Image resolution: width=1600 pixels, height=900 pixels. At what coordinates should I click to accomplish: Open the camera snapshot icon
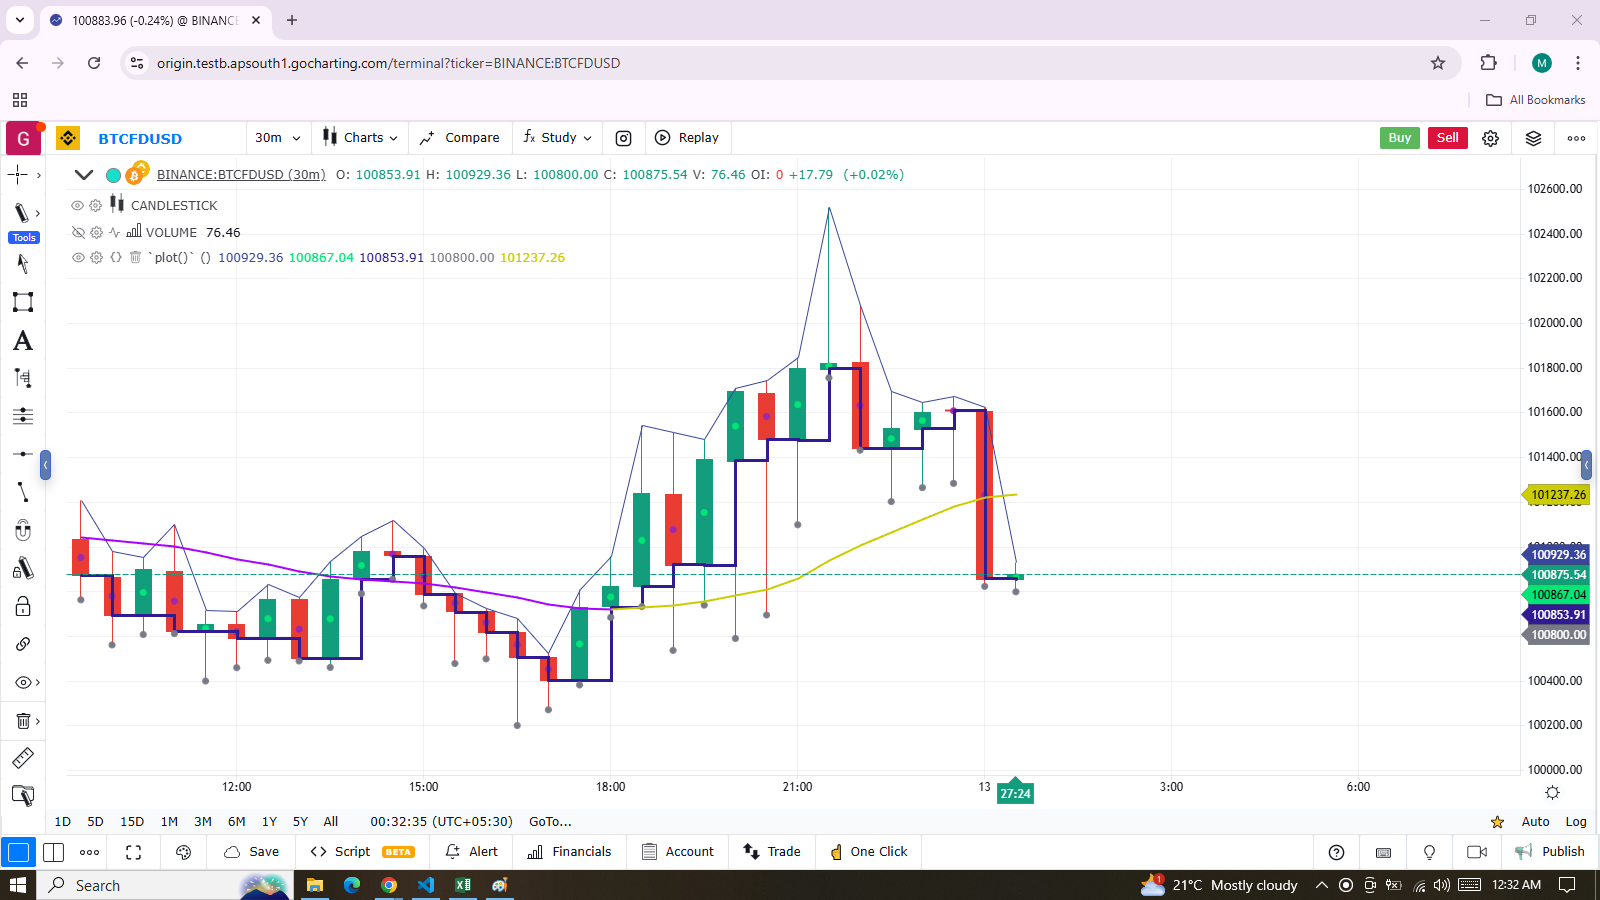point(623,138)
